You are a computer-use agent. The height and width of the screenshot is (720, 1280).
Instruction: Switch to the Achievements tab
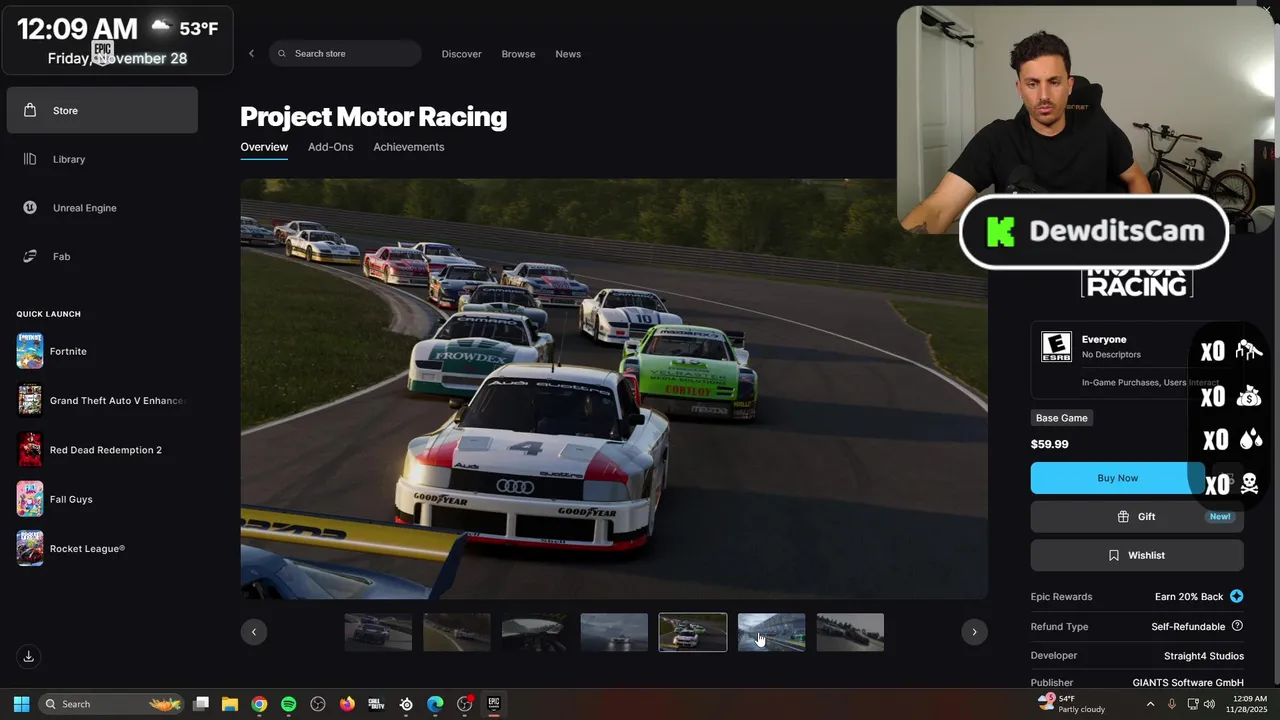[x=409, y=147]
